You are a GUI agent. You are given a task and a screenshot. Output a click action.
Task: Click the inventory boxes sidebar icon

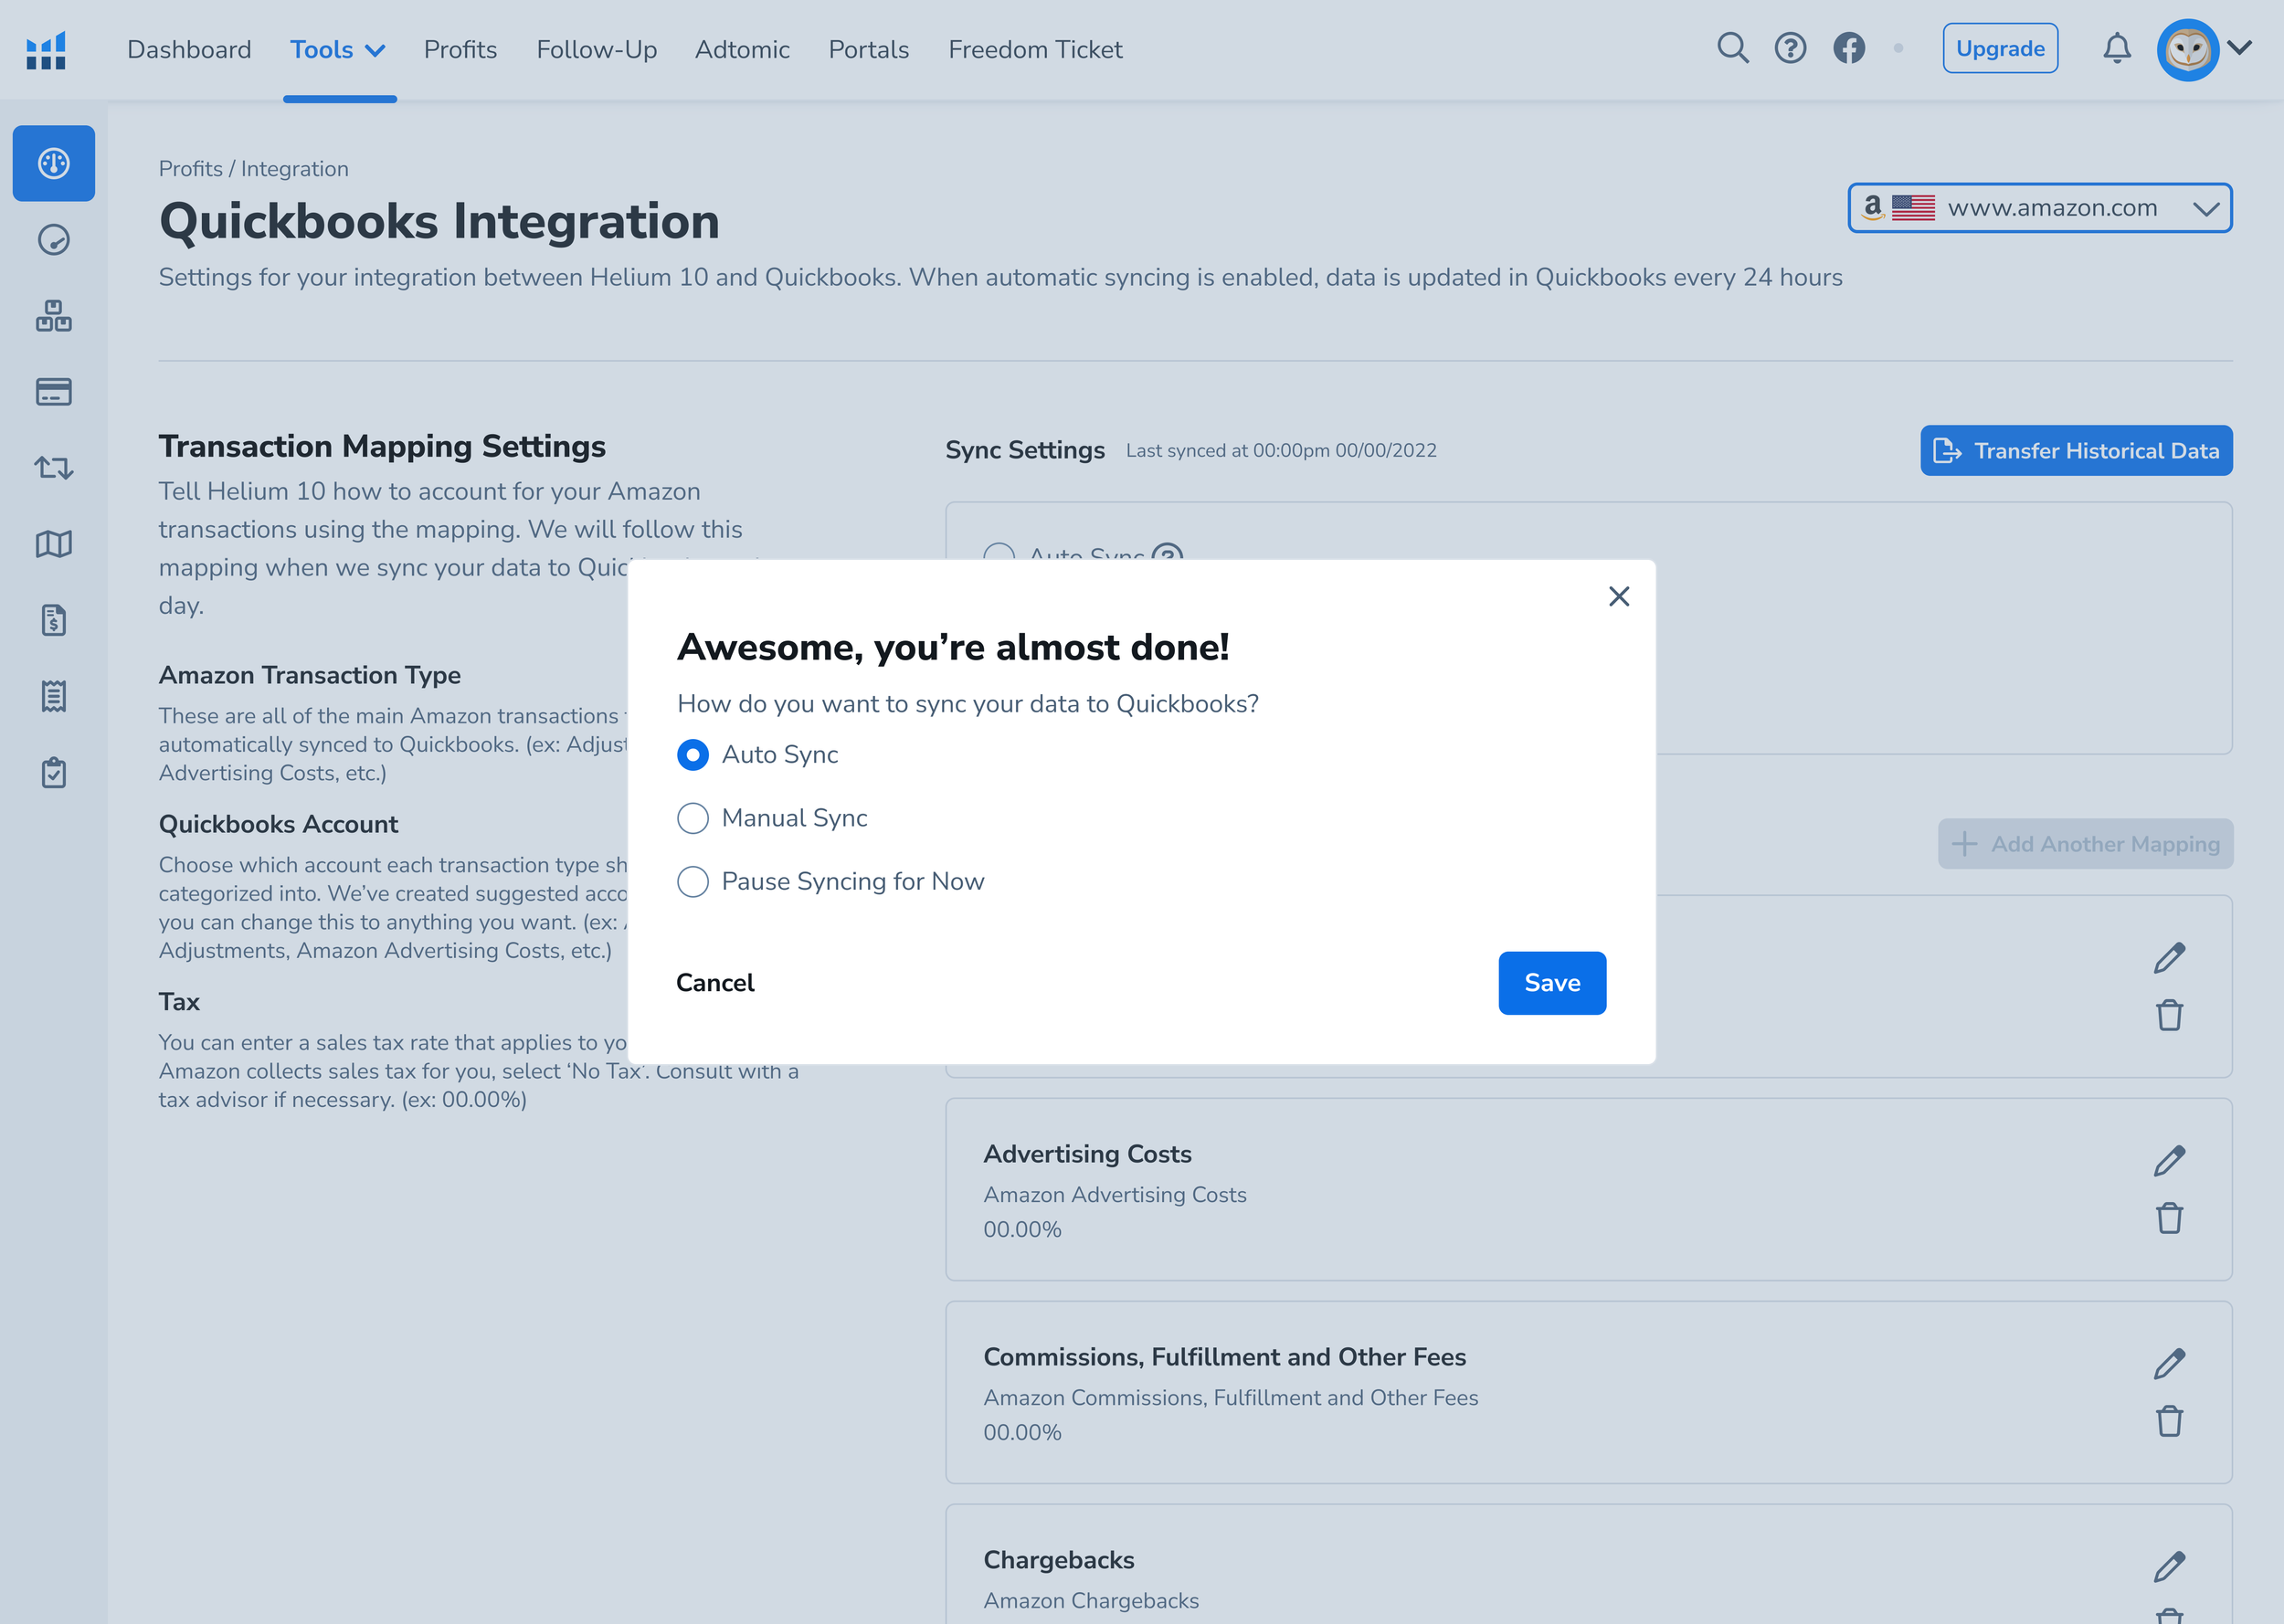tap(54, 316)
